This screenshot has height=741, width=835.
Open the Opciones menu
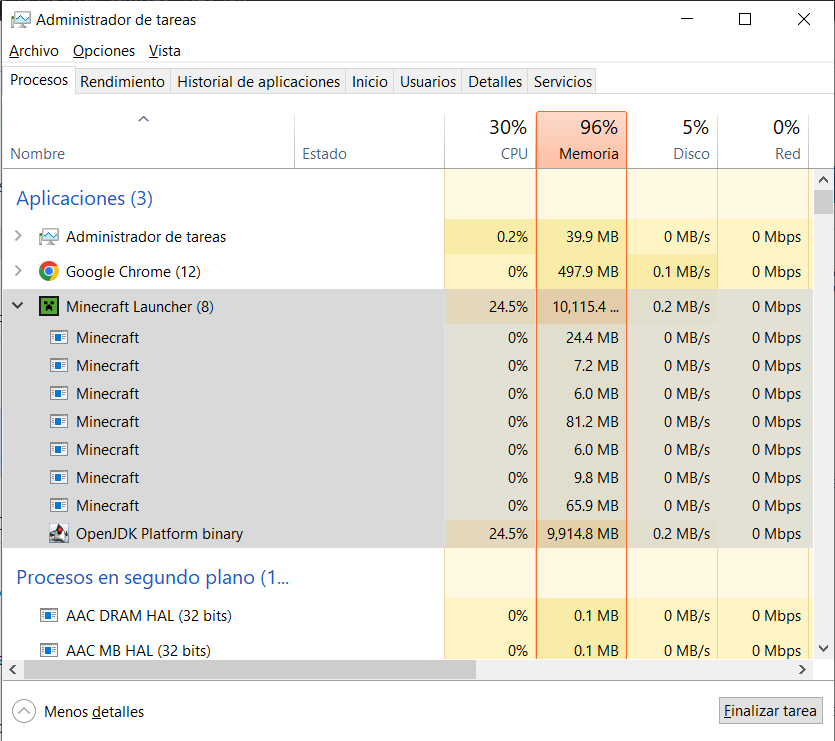[104, 51]
